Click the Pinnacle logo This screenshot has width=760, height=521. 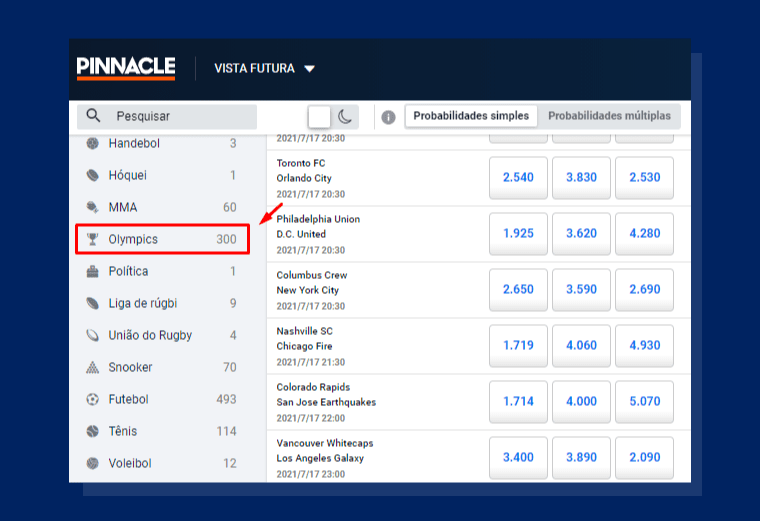[126, 68]
